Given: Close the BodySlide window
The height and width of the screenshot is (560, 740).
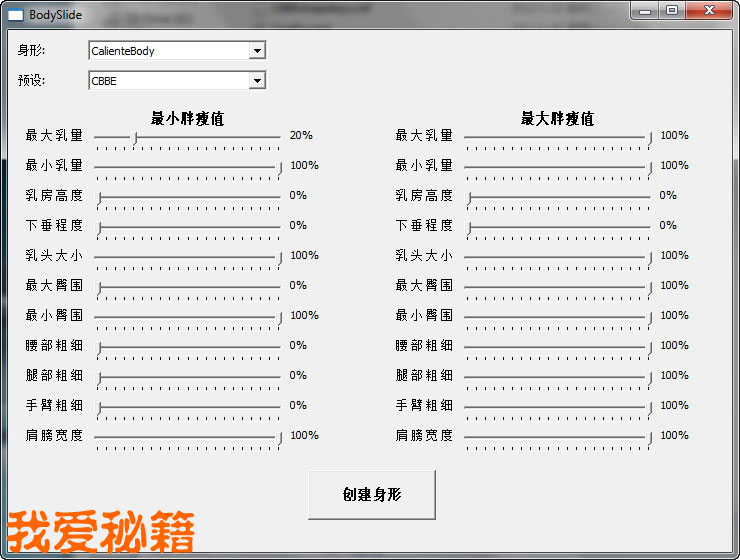Looking at the screenshot, I should 709,11.
